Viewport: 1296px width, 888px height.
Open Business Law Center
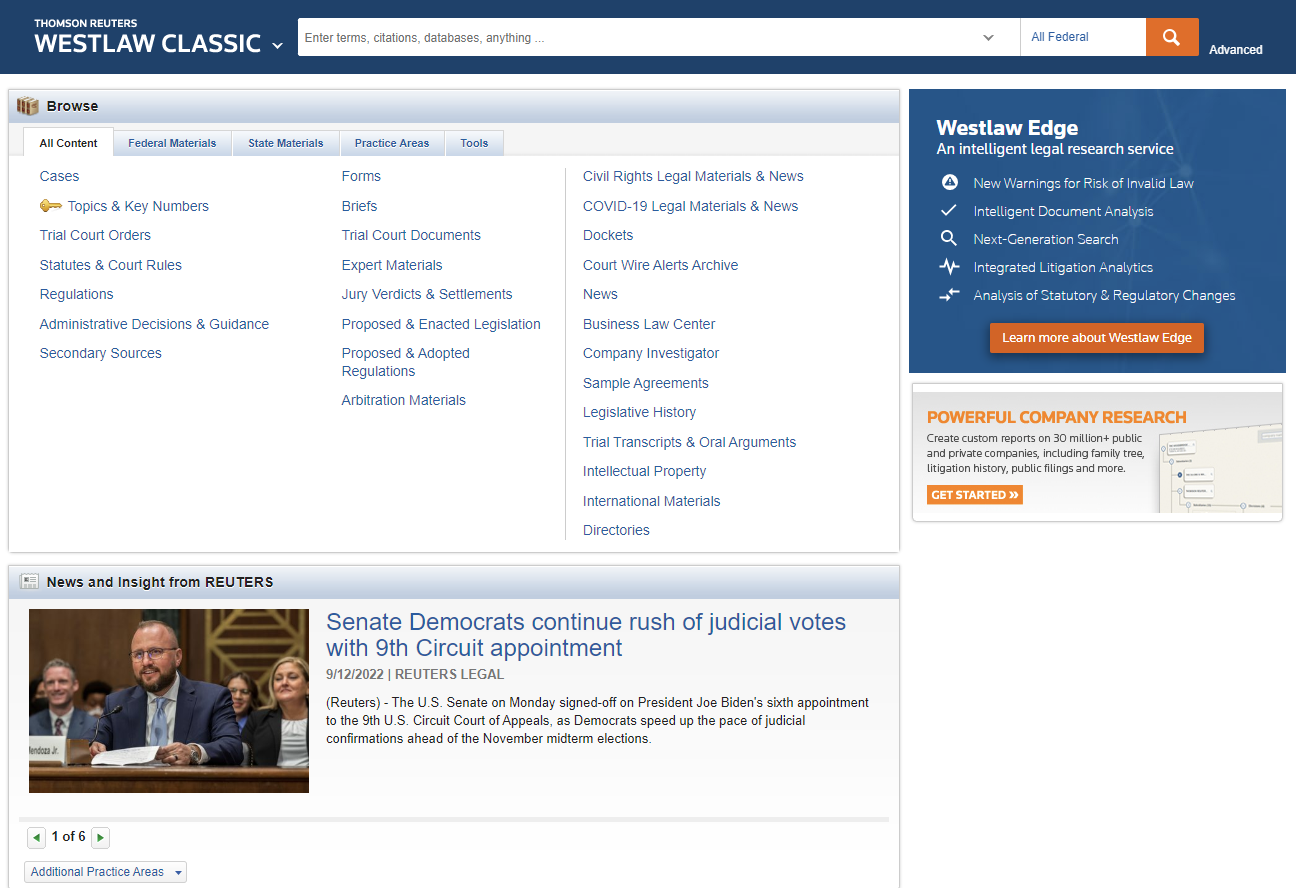pyautogui.click(x=649, y=324)
